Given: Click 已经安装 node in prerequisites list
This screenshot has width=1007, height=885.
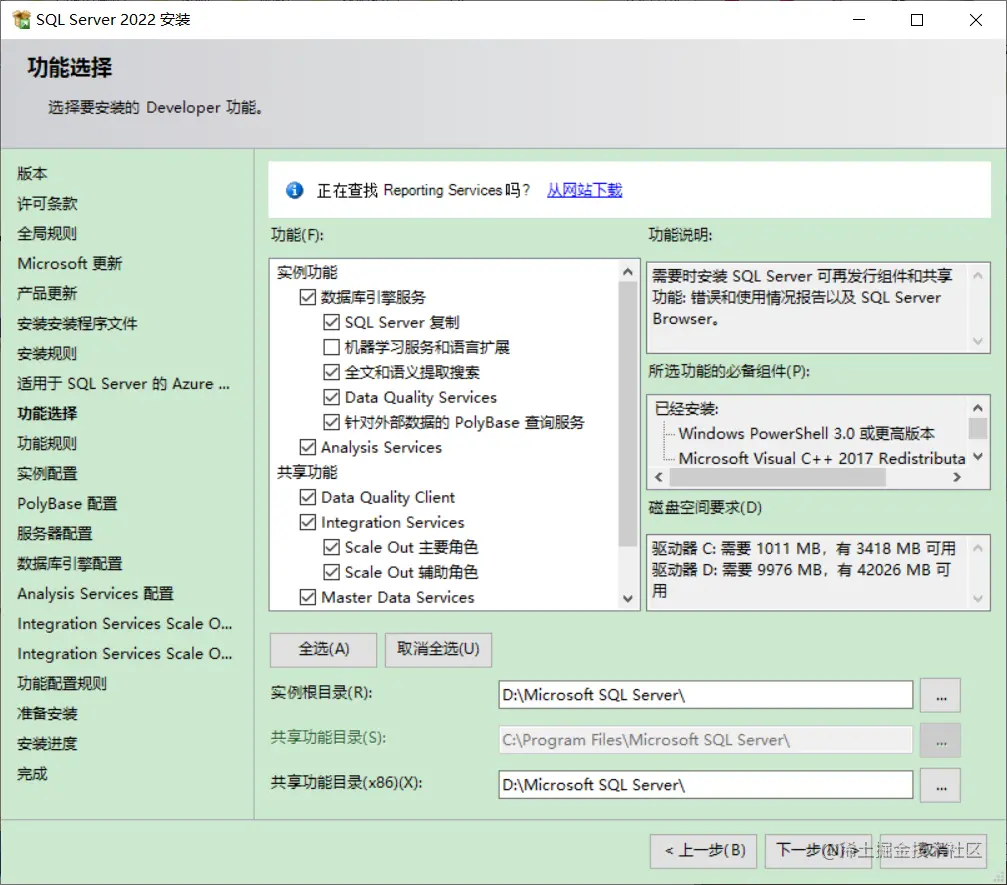Looking at the screenshot, I should coord(686,409).
